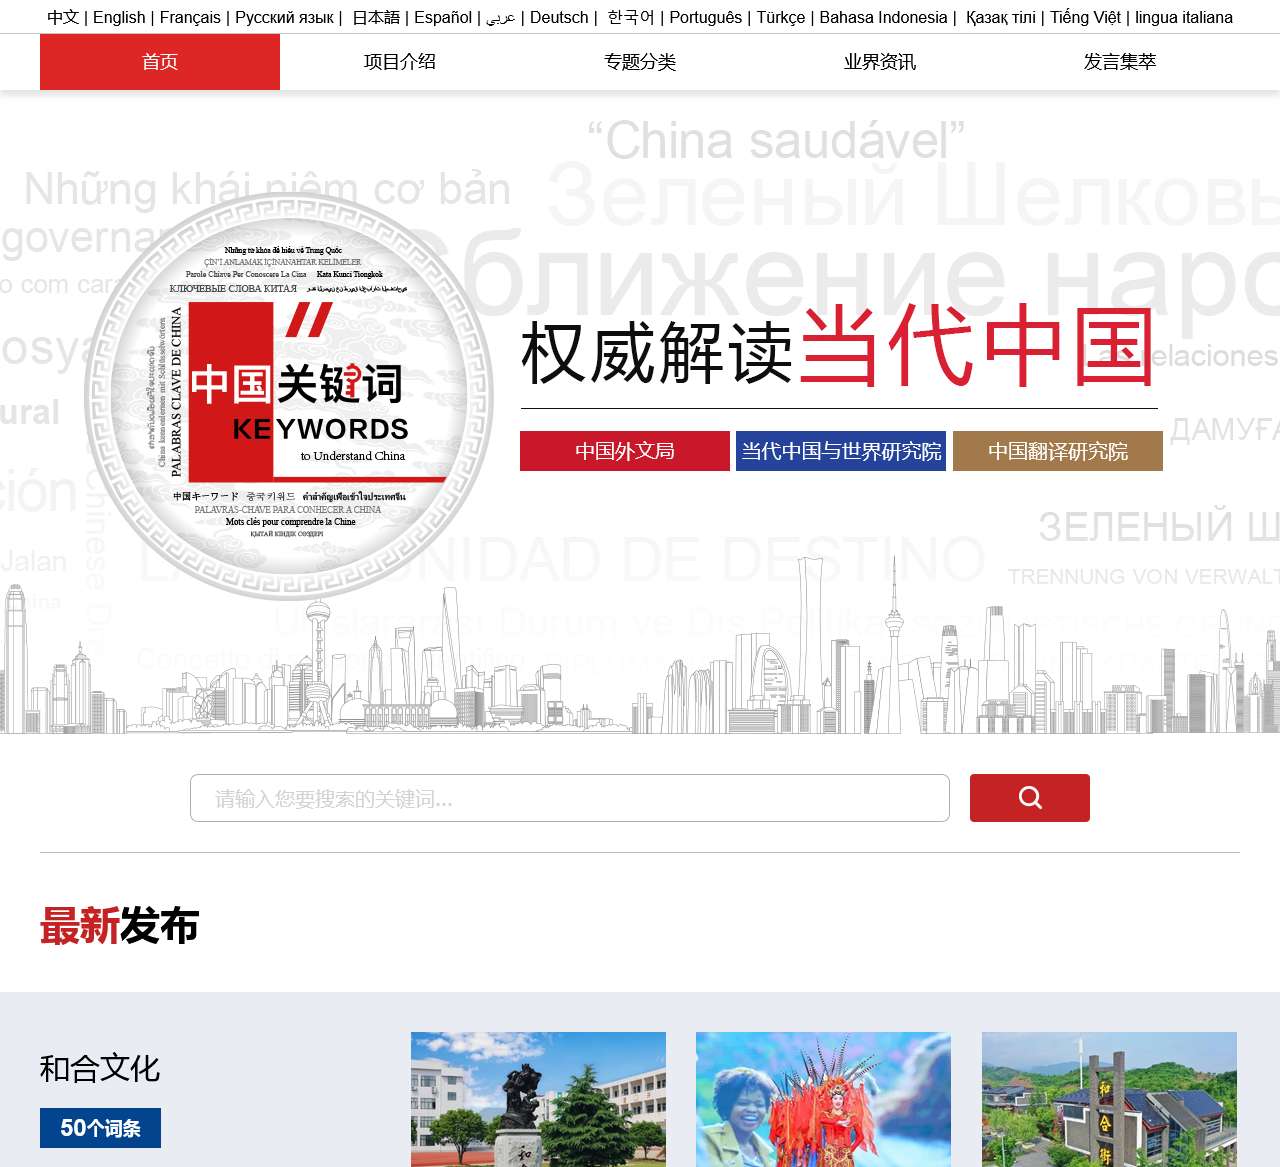Open the 首页 home tab
The image size is (1280, 1167).
pyautogui.click(x=160, y=62)
